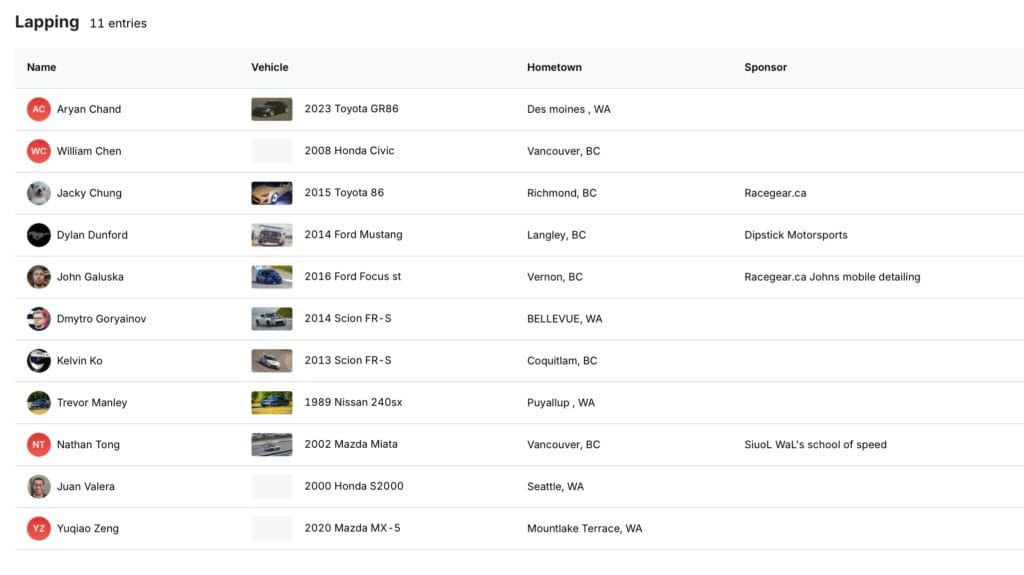Open the 1989 Nissan 240sx thumbnail
The image size is (1024, 575).
272,402
